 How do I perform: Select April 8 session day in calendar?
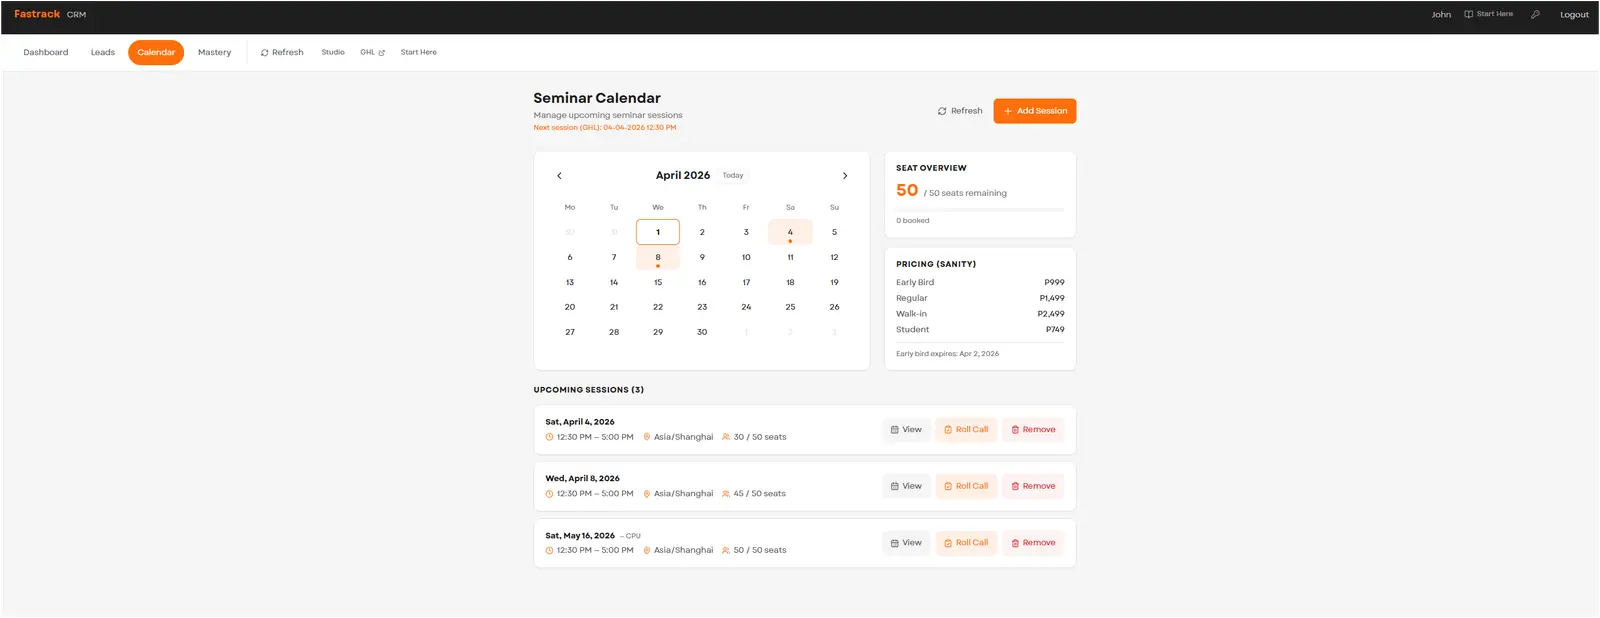click(x=658, y=258)
